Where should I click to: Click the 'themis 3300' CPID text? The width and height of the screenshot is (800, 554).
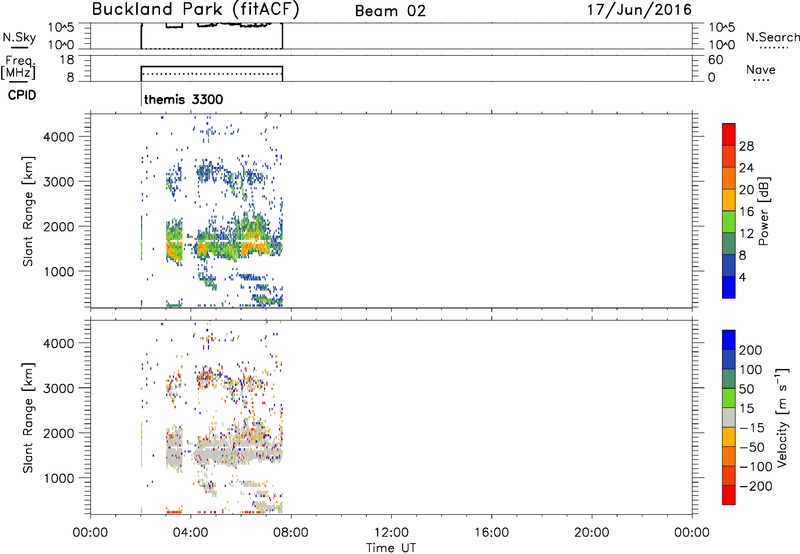184,99
